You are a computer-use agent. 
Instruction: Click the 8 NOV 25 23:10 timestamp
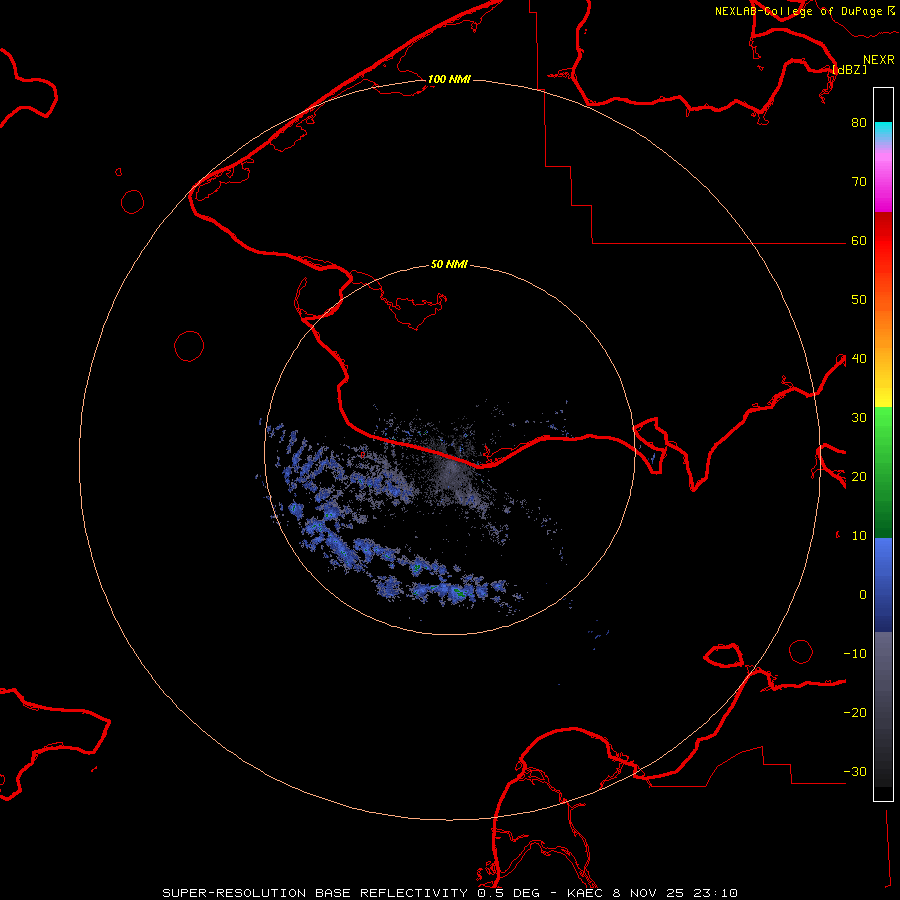[674, 893]
